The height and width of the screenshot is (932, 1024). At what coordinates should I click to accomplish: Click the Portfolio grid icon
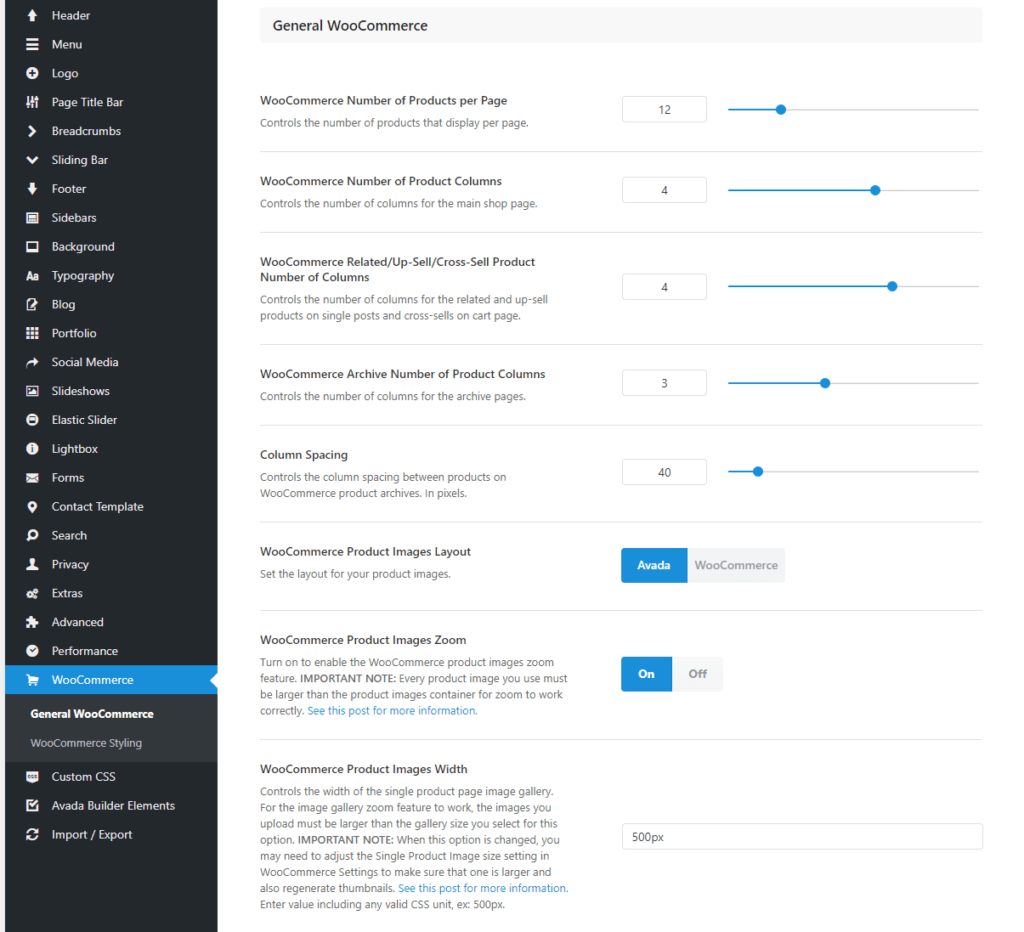[32, 333]
